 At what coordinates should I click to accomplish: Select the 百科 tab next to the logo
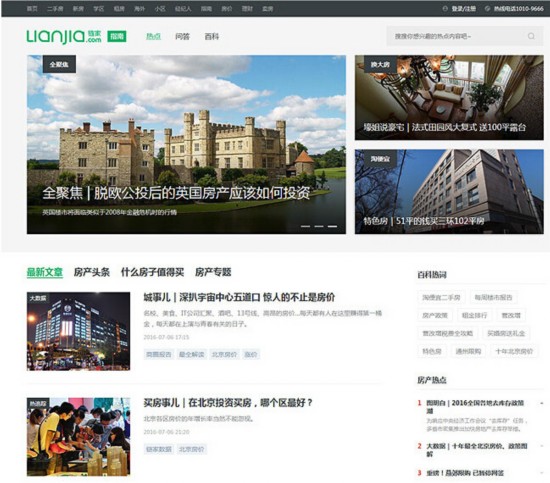click(212, 36)
